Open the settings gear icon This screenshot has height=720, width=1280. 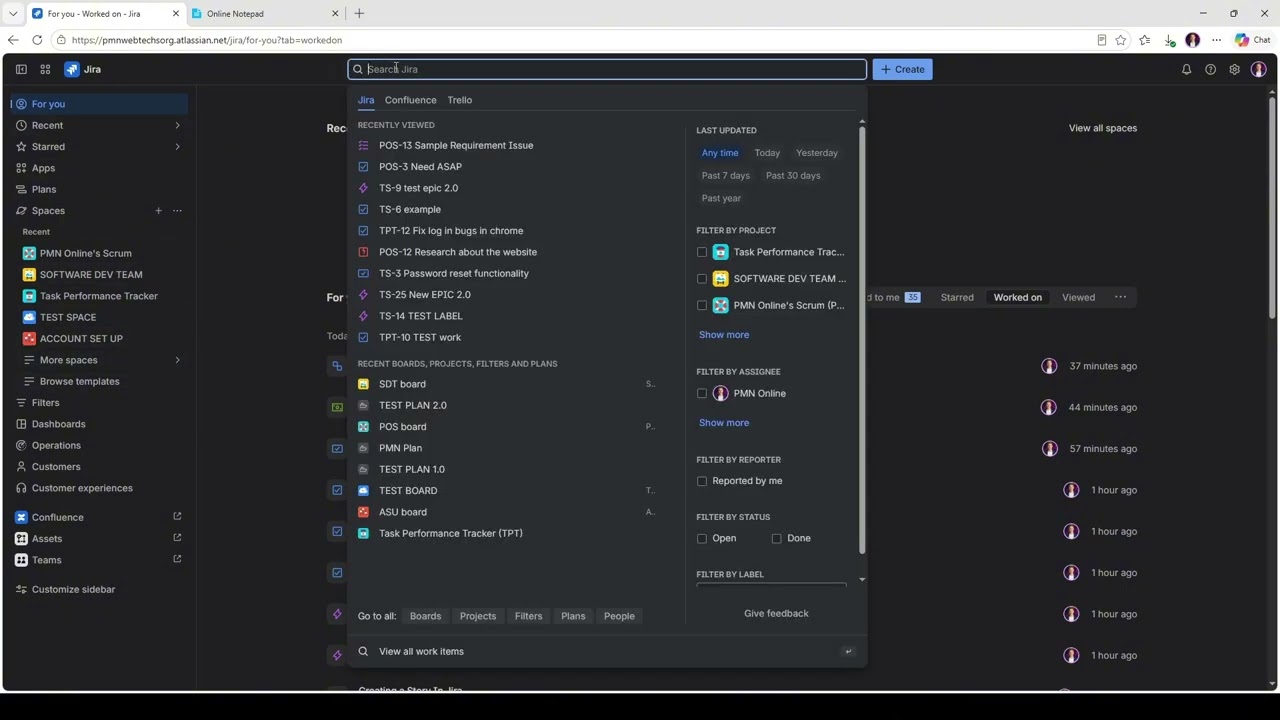[x=1234, y=69]
